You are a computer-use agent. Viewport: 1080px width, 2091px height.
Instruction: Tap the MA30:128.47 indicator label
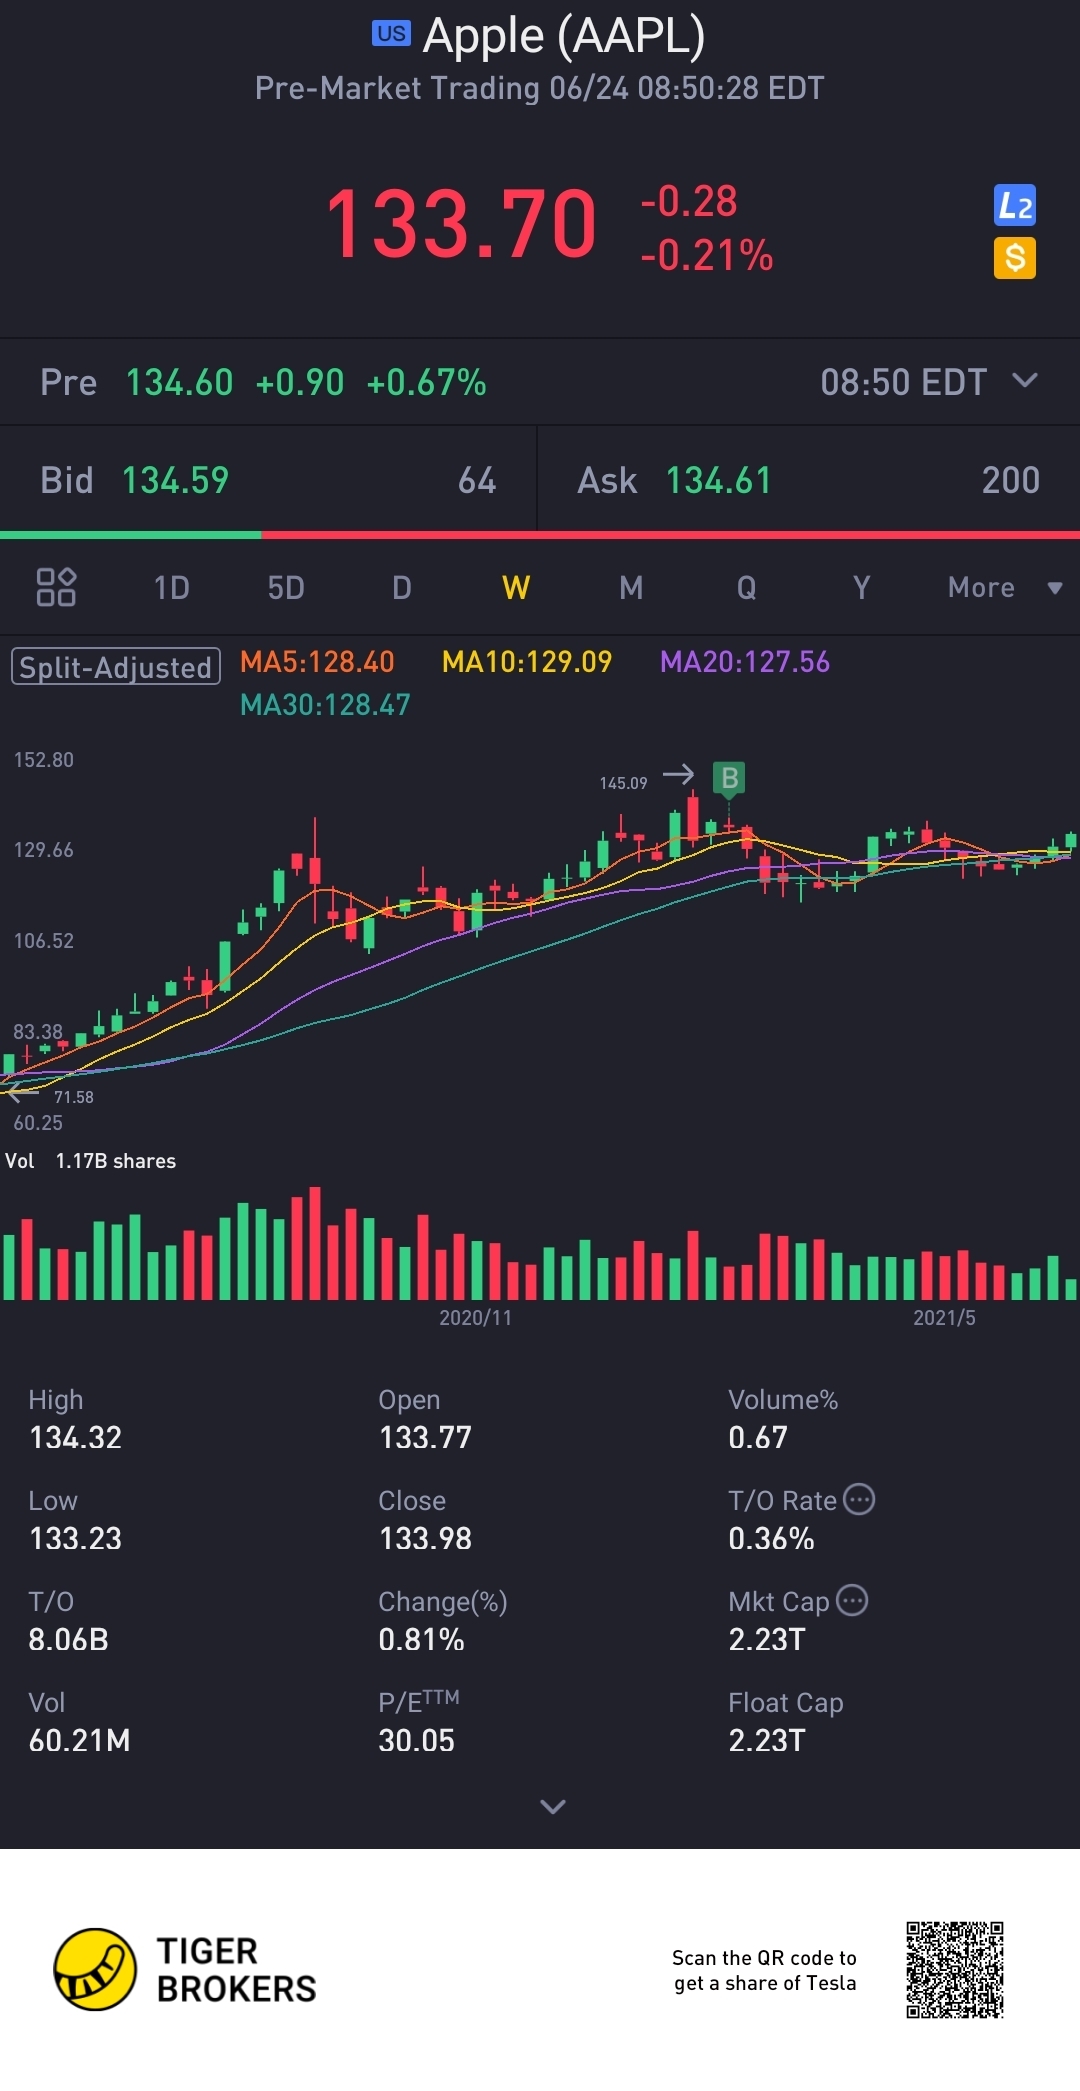[325, 705]
